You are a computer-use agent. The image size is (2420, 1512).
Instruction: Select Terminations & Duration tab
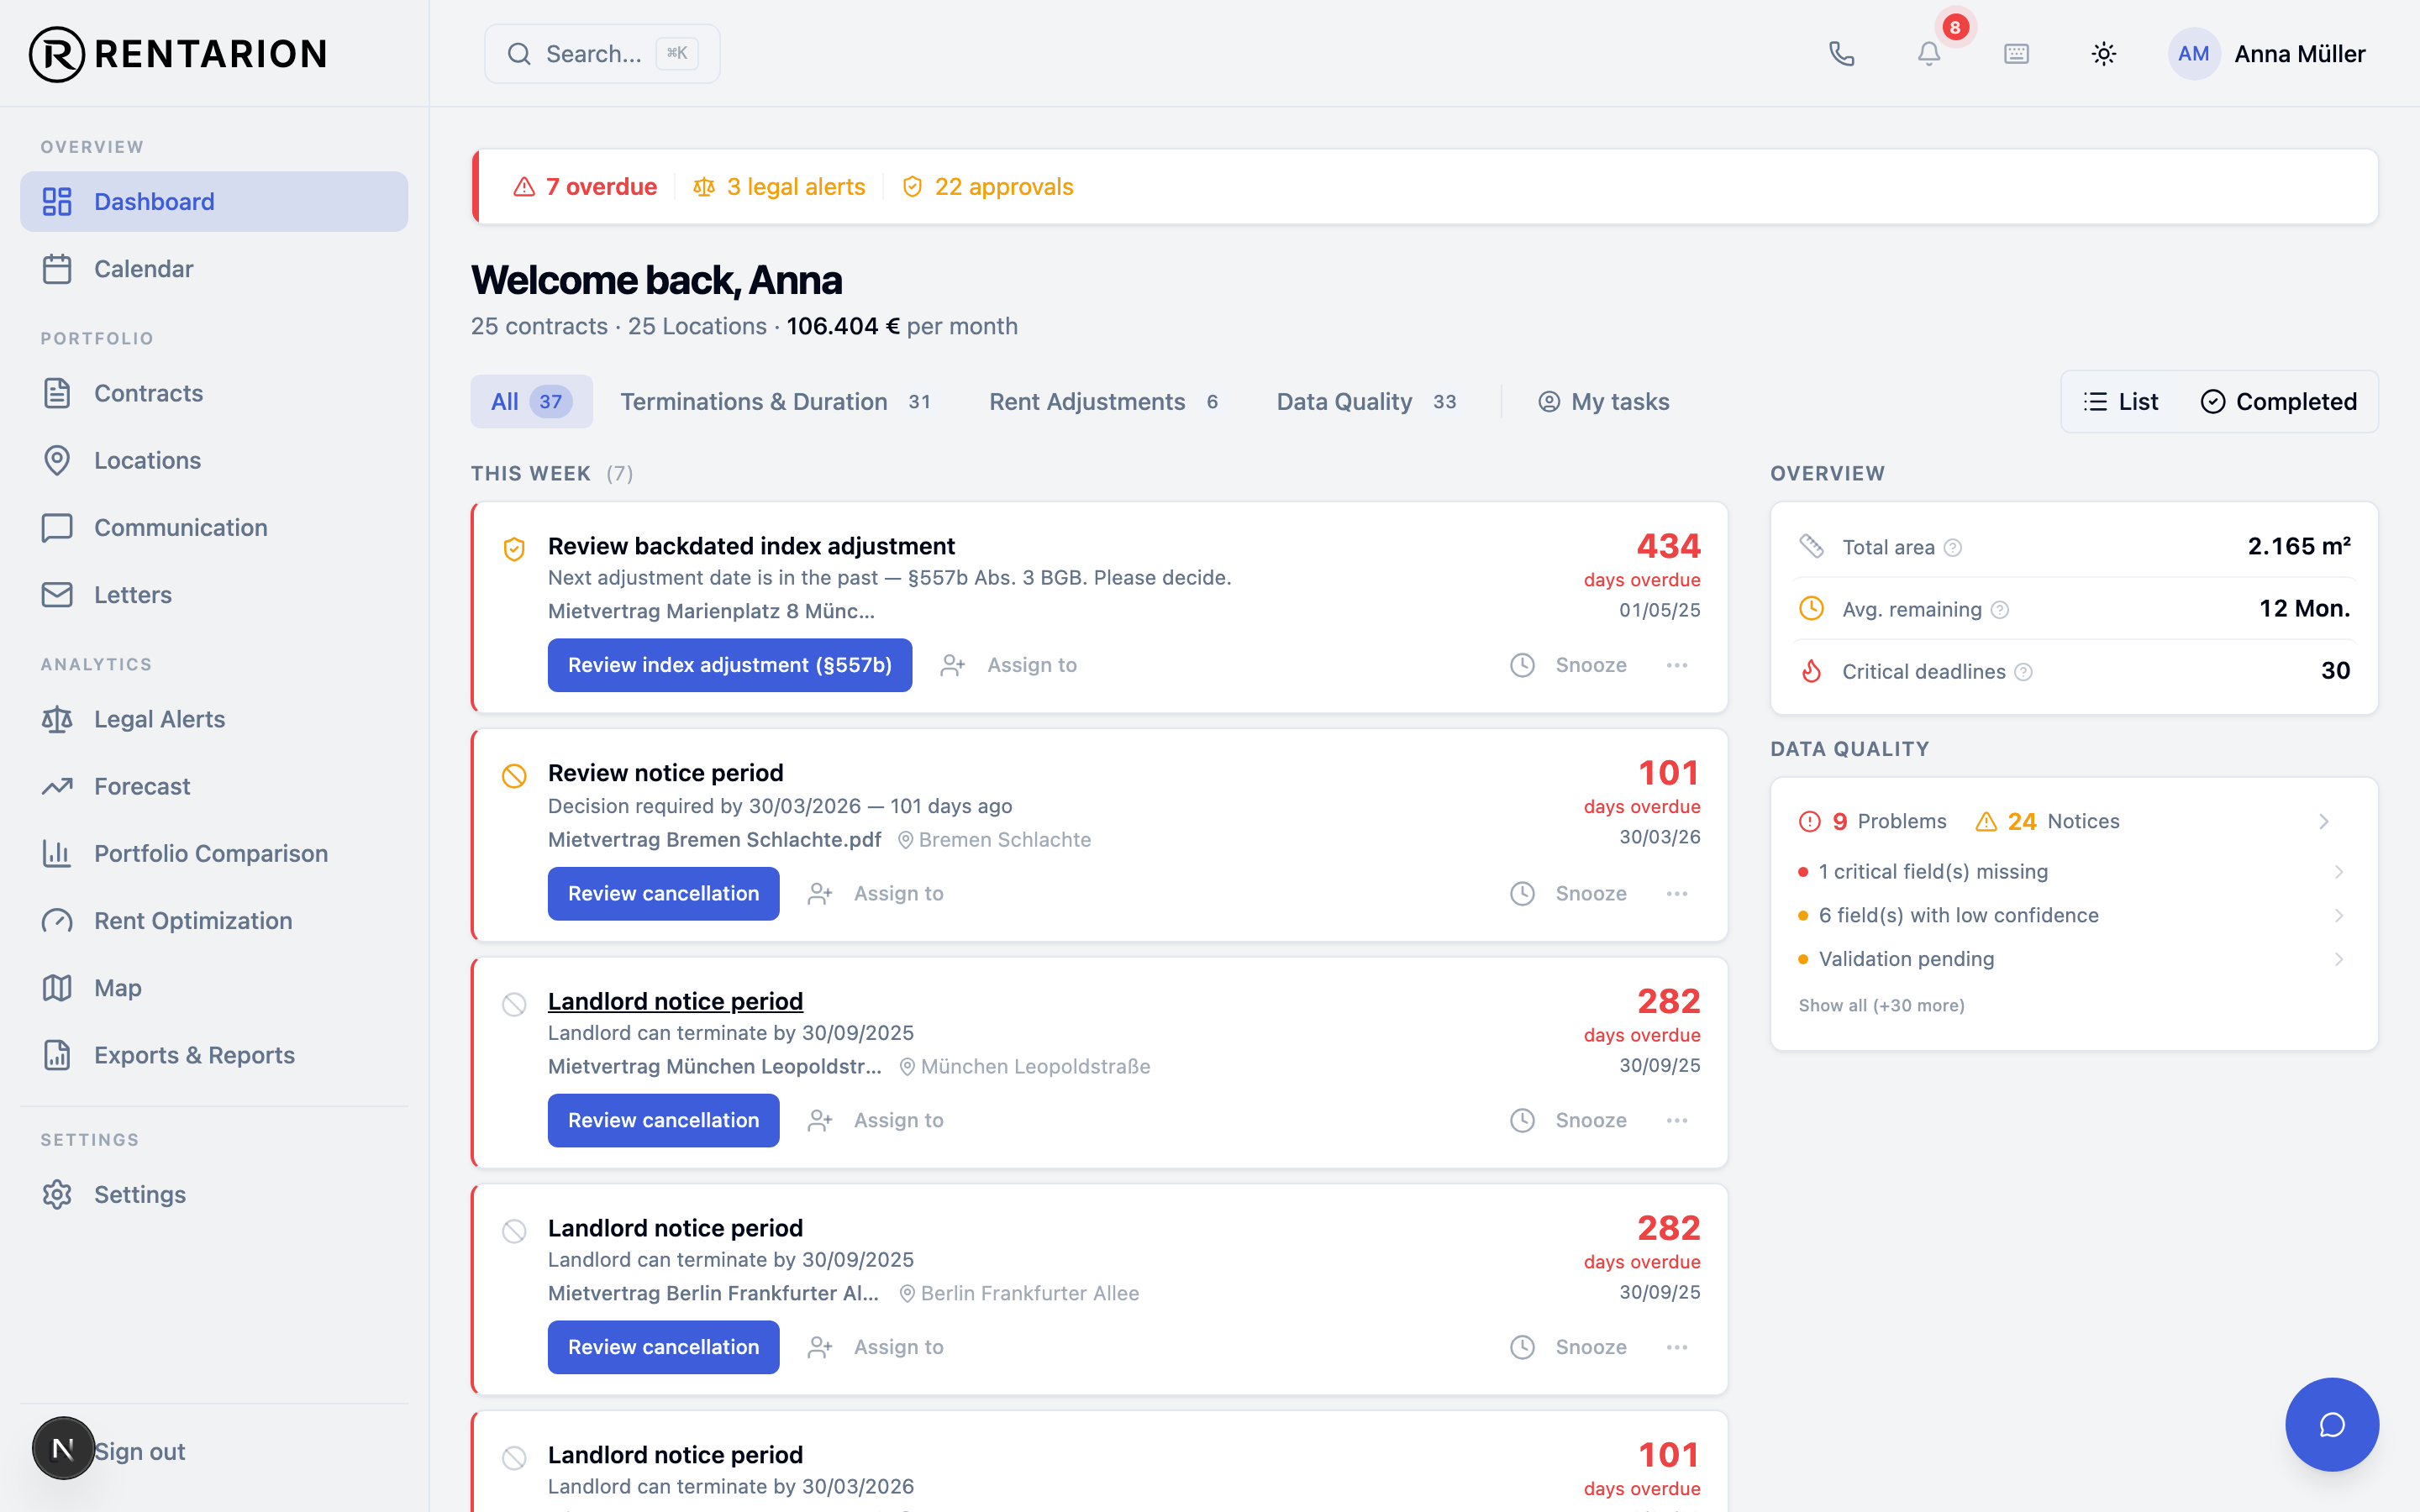click(x=776, y=402)
